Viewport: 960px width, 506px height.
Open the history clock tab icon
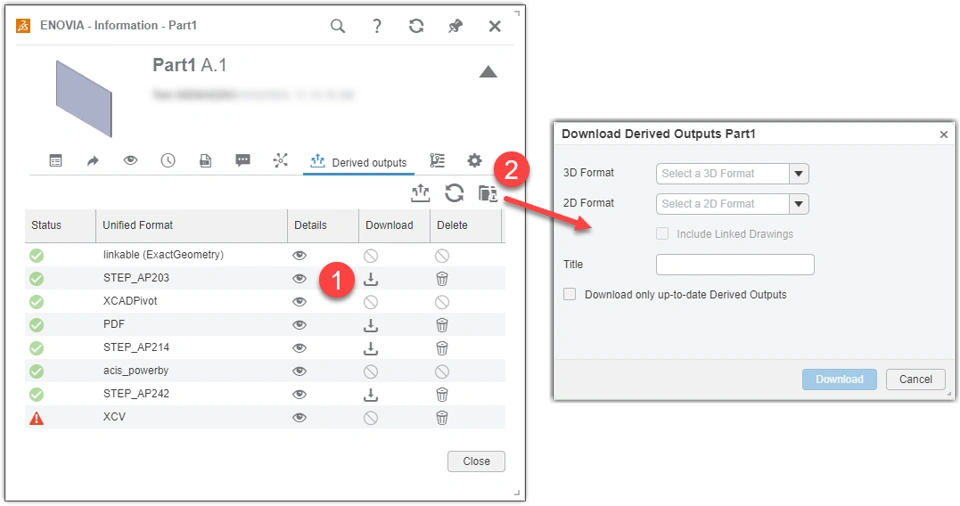coord(168,160)
